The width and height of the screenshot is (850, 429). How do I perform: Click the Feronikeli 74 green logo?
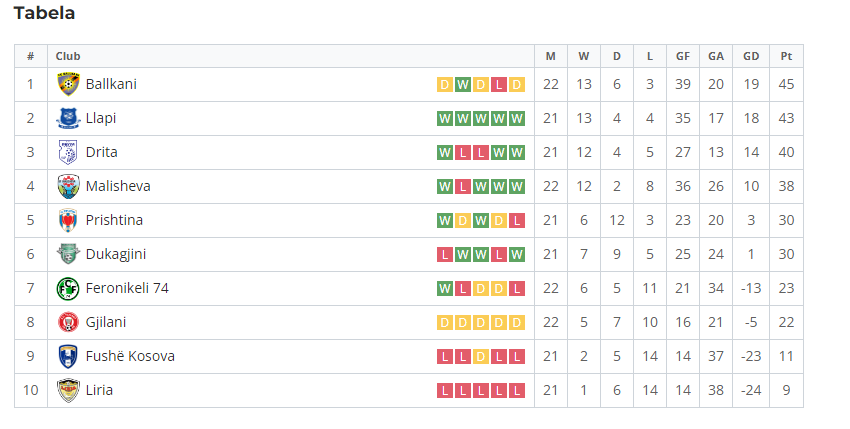(68, 289)
